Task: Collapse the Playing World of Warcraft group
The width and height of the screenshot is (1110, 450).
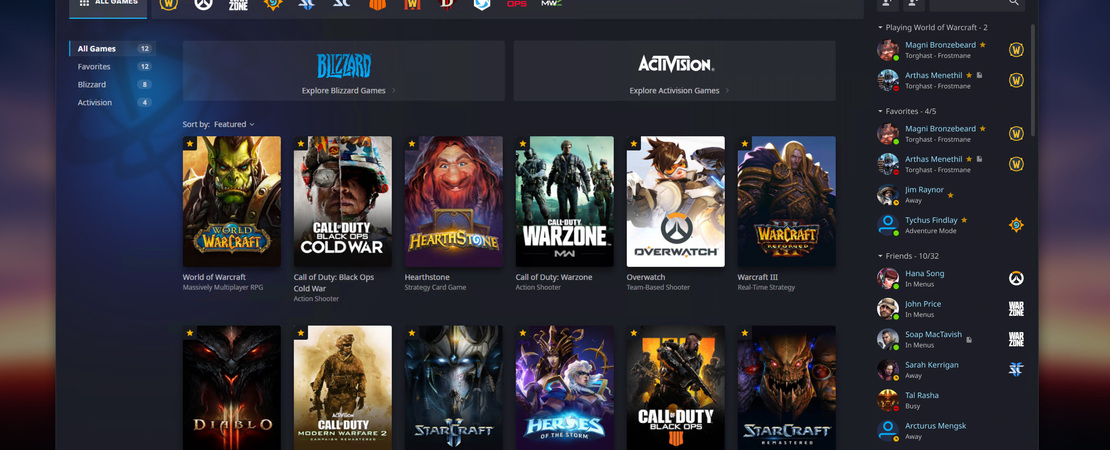Action: point(880,28)
